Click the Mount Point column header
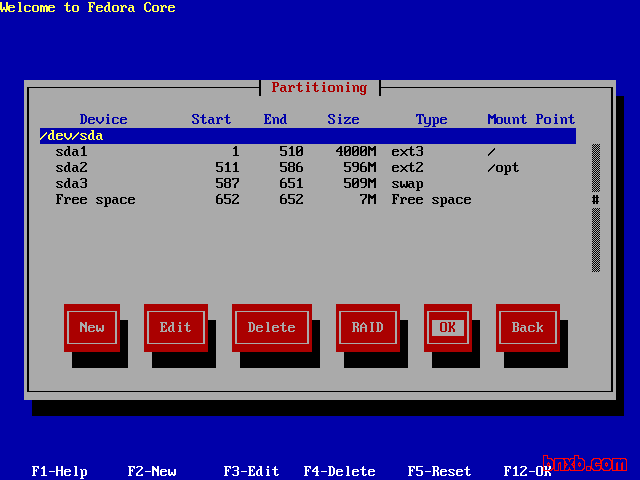 pos(531,119)
